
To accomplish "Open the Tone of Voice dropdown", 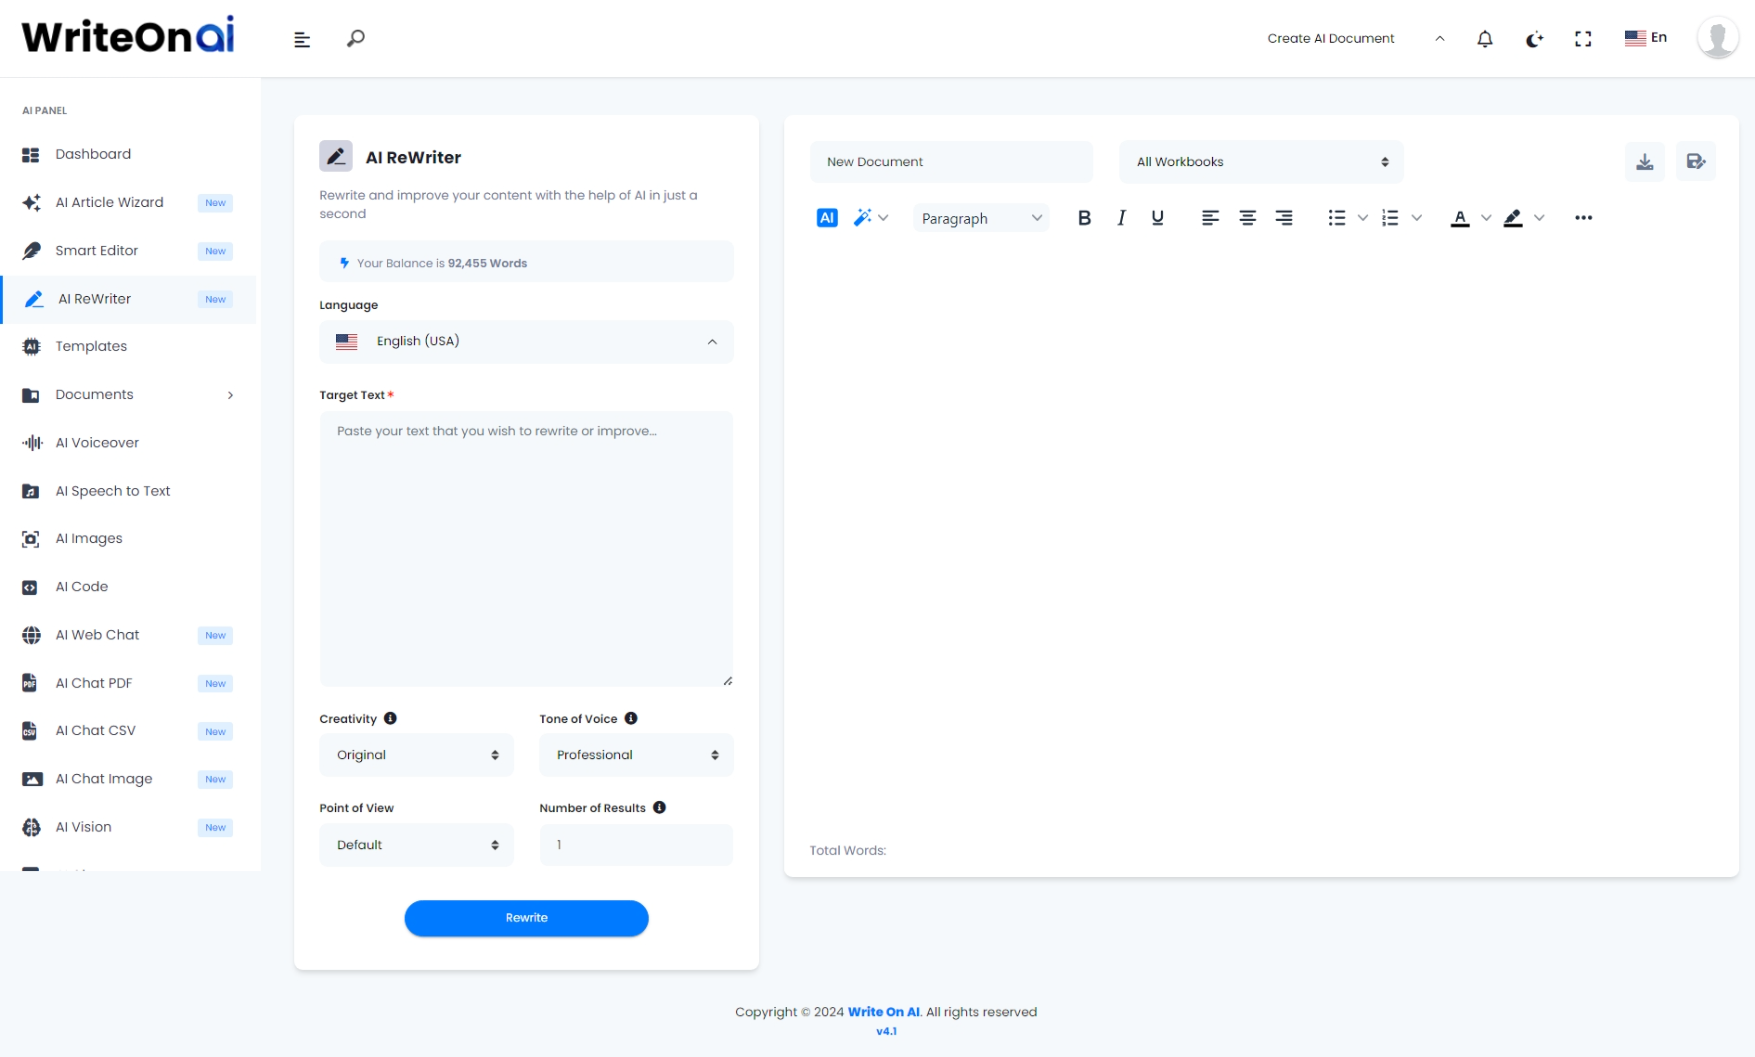I will (636, 755).
